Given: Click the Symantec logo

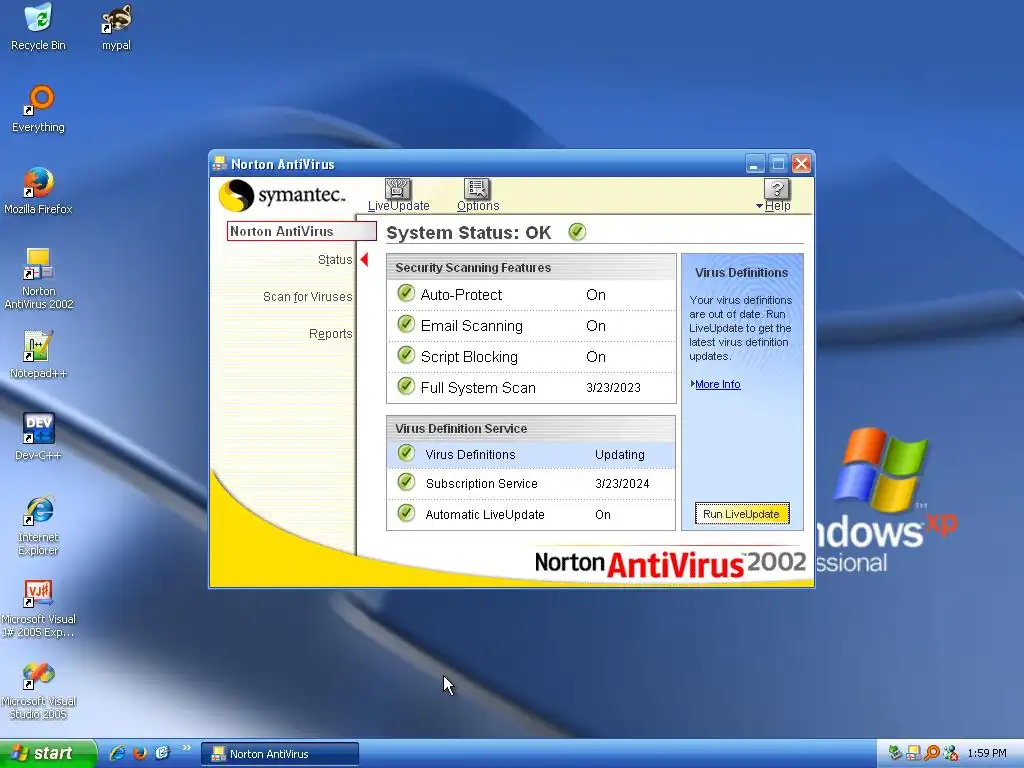Looking at the screenshot, I should 281,195.
